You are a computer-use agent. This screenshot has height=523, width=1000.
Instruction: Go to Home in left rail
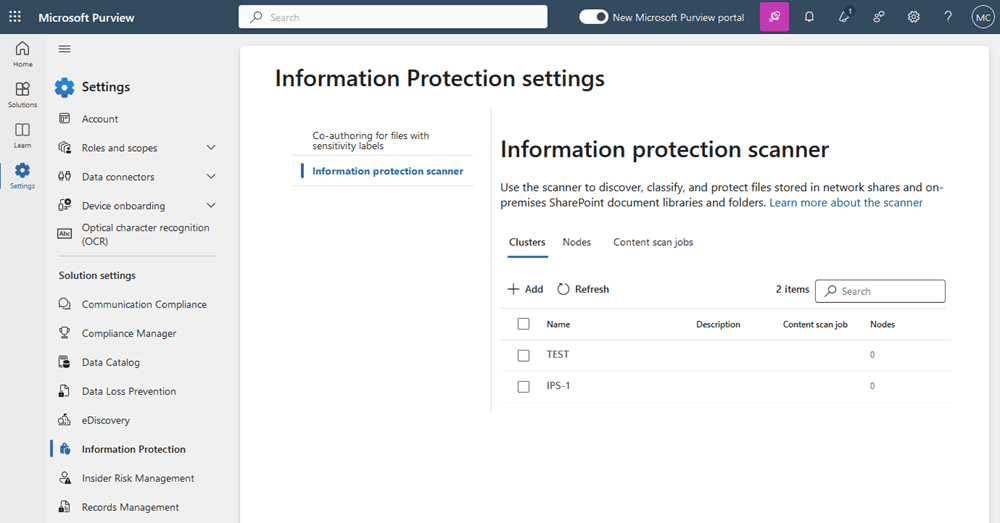[x=22, y=53]
